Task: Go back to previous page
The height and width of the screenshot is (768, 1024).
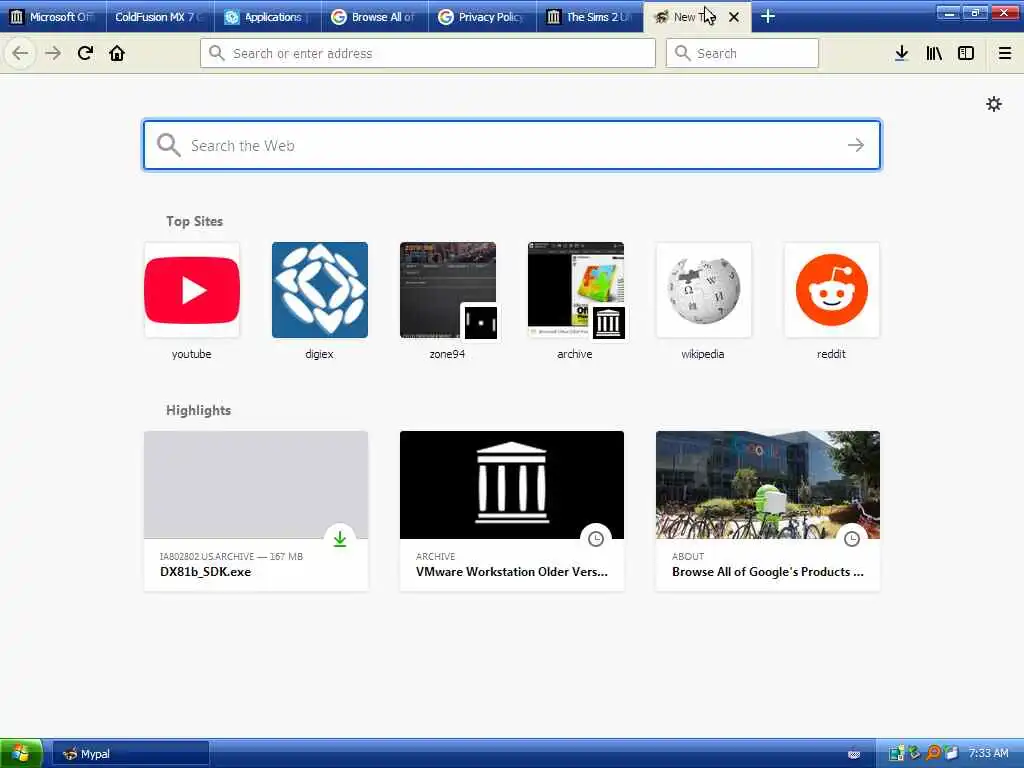Action: click(x=20, y=53)
